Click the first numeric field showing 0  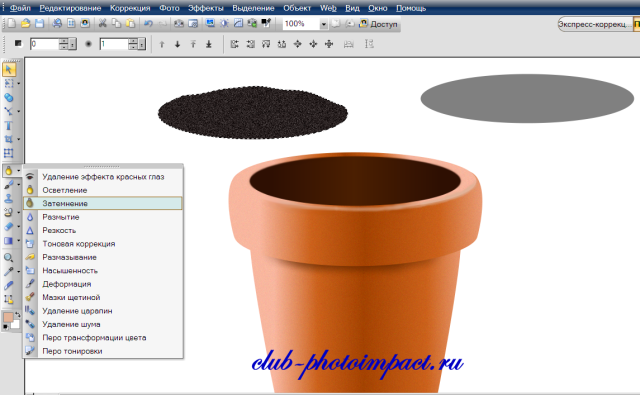45,44
